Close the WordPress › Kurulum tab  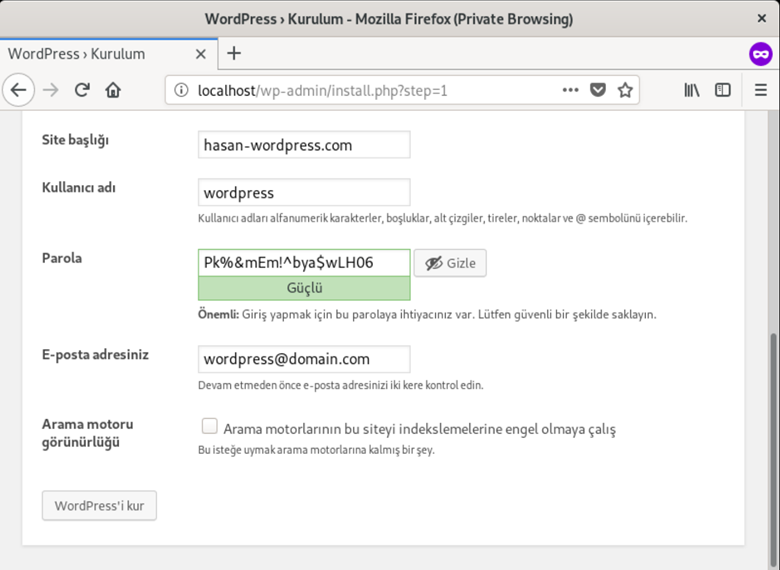click(x=200, y=54)
